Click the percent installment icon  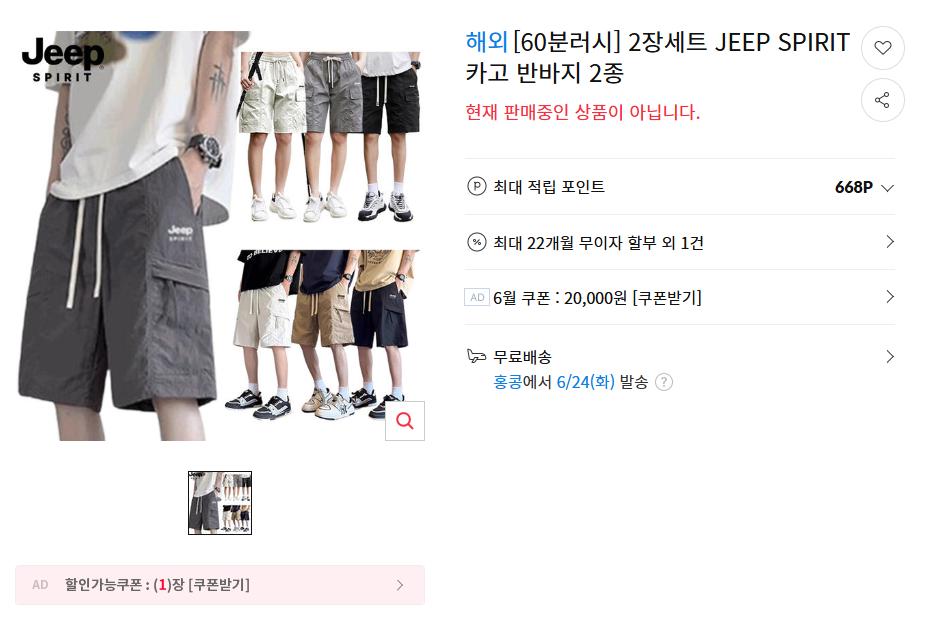coord(477,242)
